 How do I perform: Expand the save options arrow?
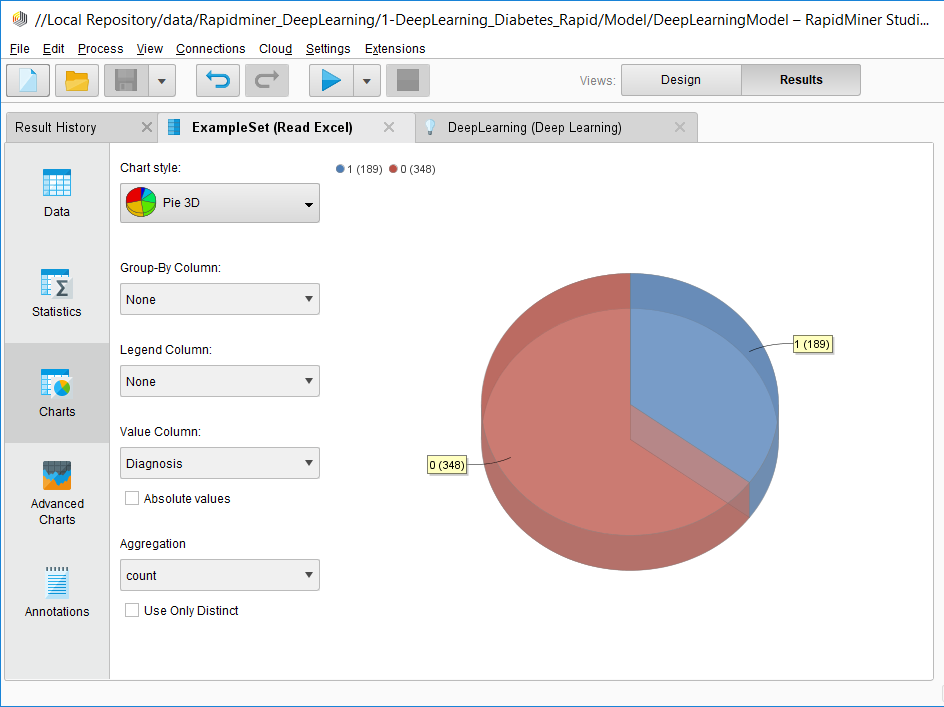coord(162,80)
